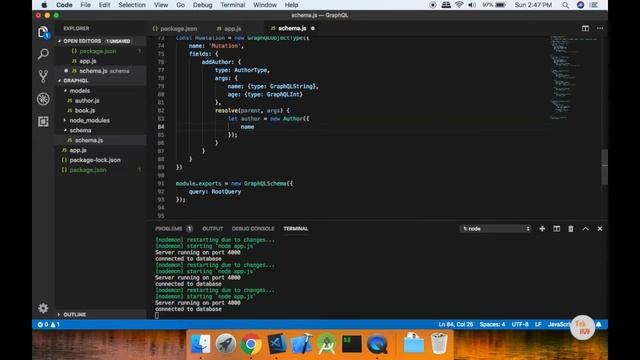Change line ending via 'LF'
640x360 pixels.
tap(538, 324)
